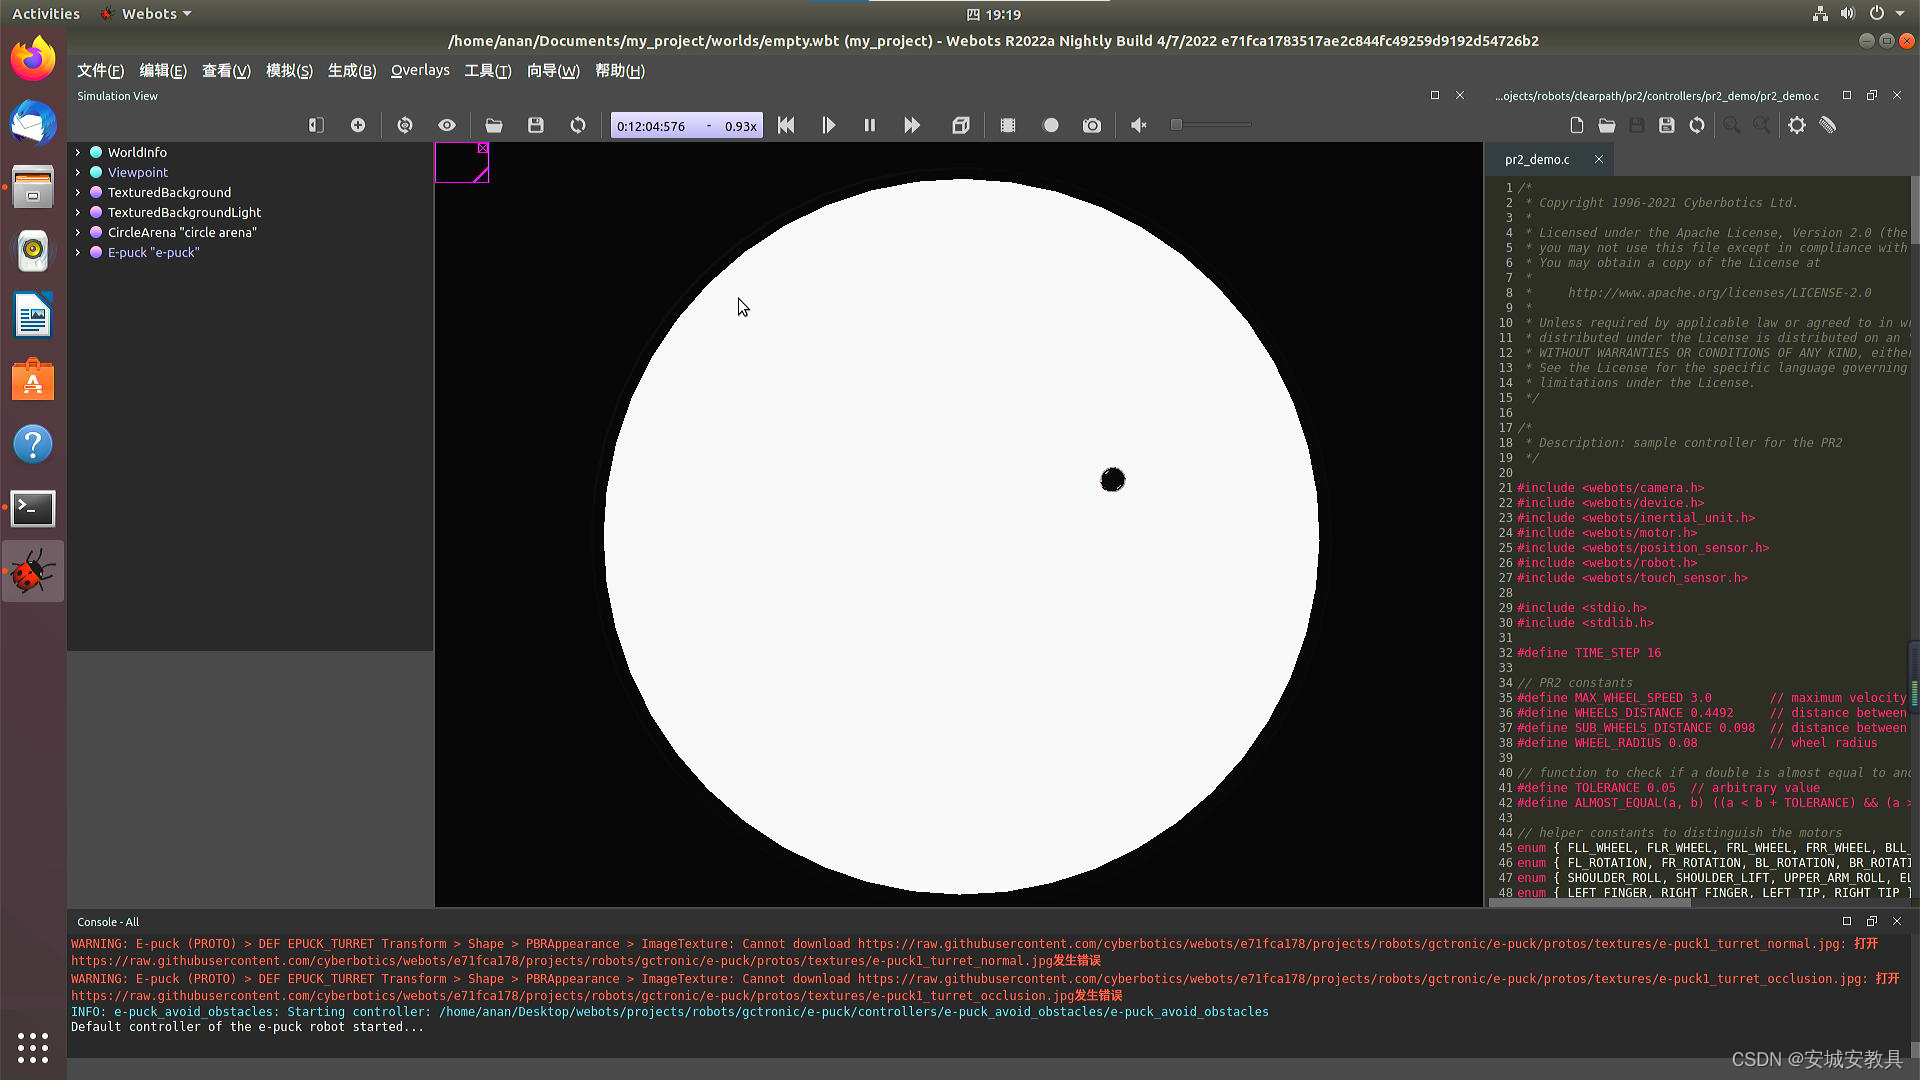Create a new text file in editor

pos(1577,125)
